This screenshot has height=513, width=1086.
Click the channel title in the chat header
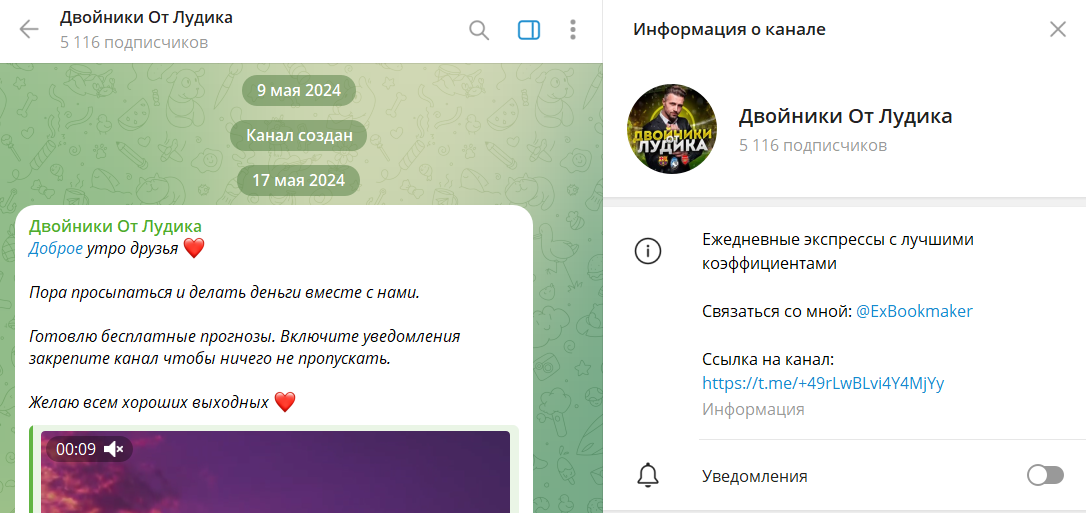pos(146,18)
